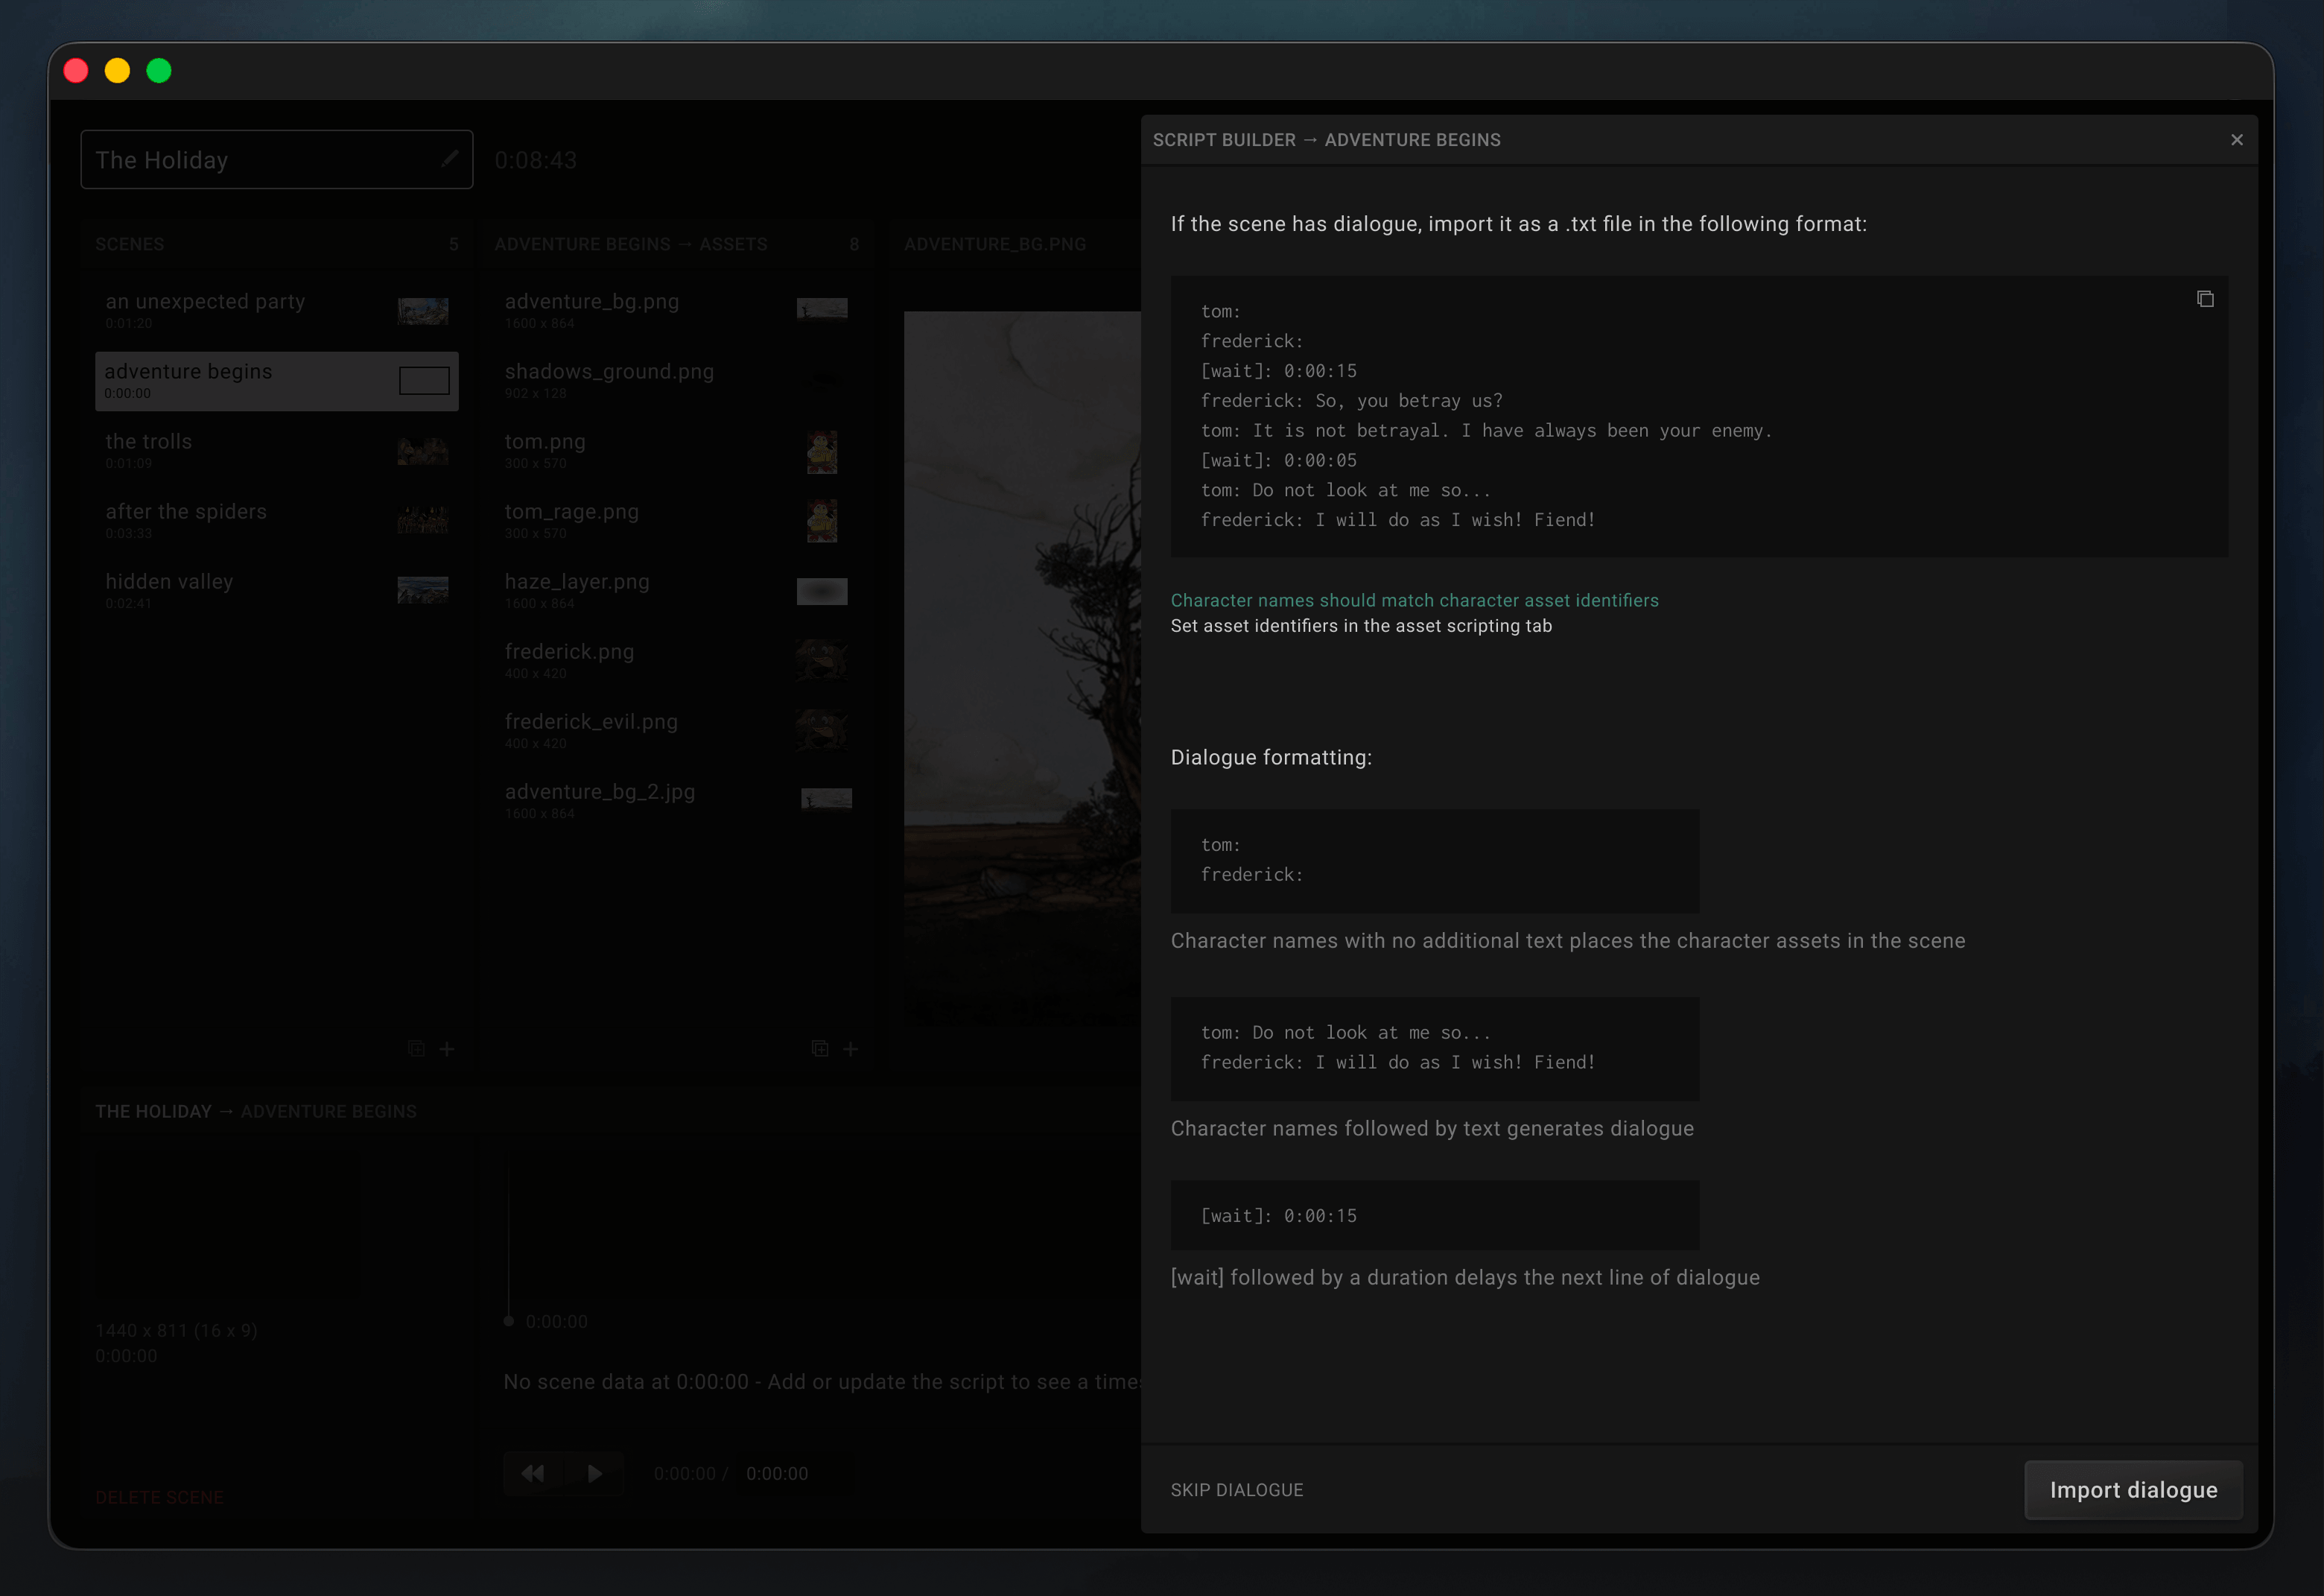Duplicate an asset using the copy icon
2324x1596 pixels.
[821, 1049]
